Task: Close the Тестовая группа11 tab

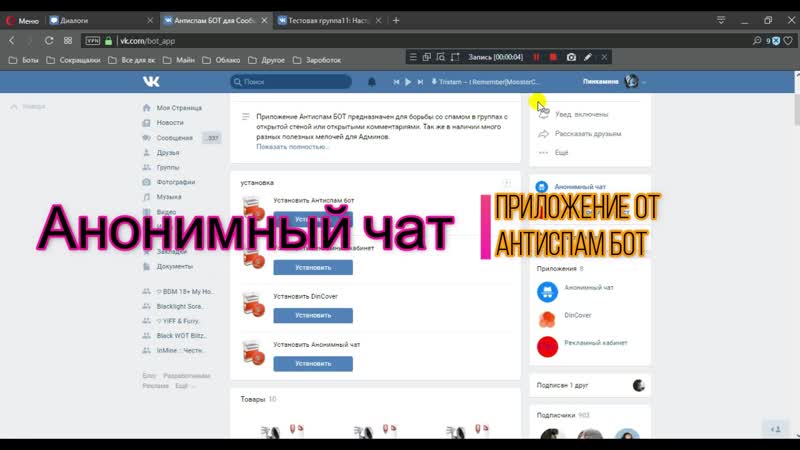Action: point(378,21)
